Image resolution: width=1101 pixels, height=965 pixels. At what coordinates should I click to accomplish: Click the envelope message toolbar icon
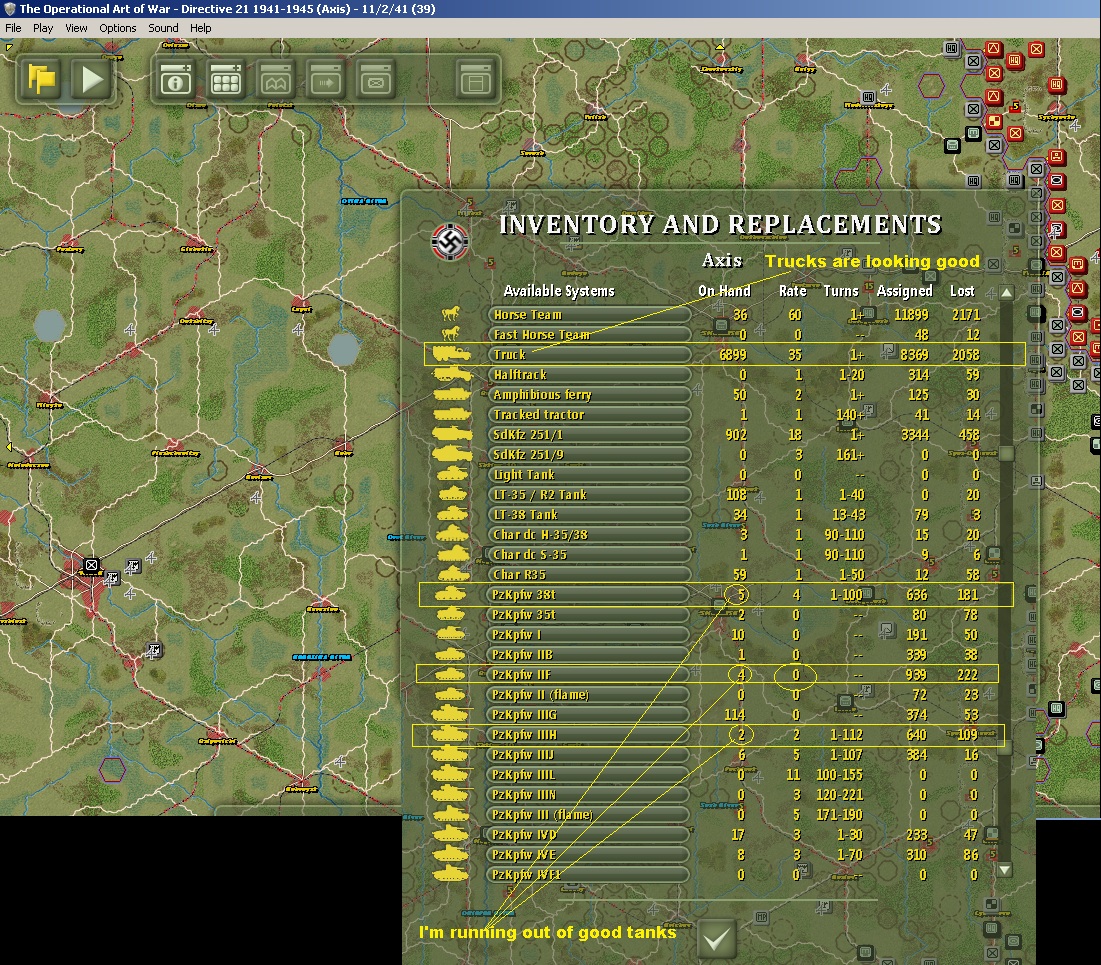[376, 79]
